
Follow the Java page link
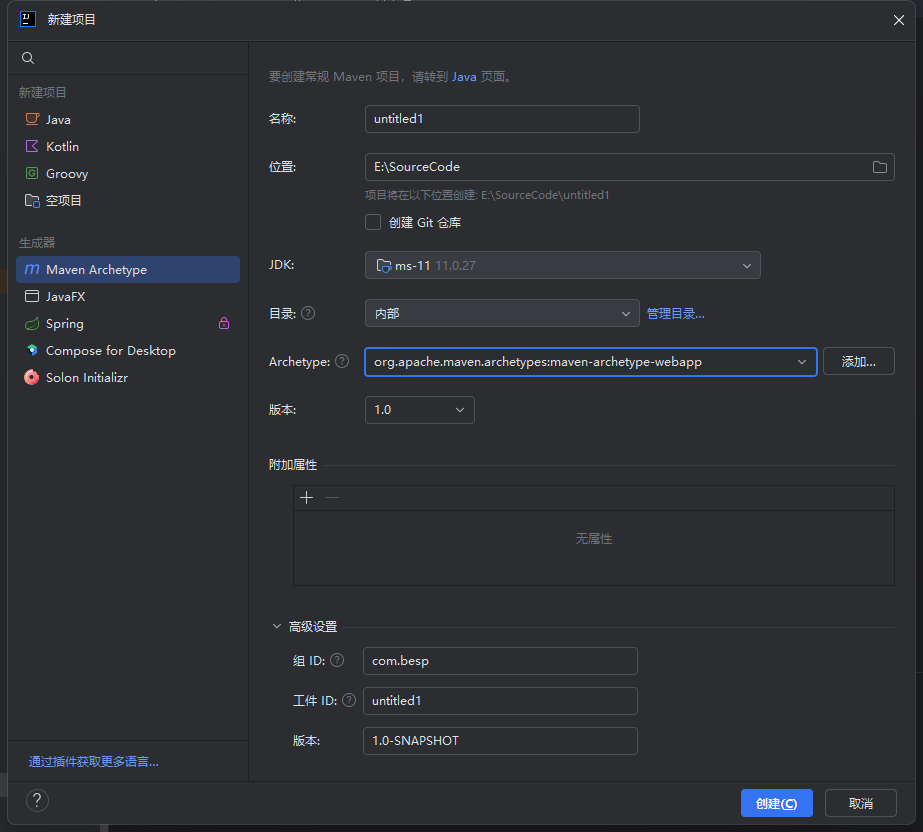[464, 77]
